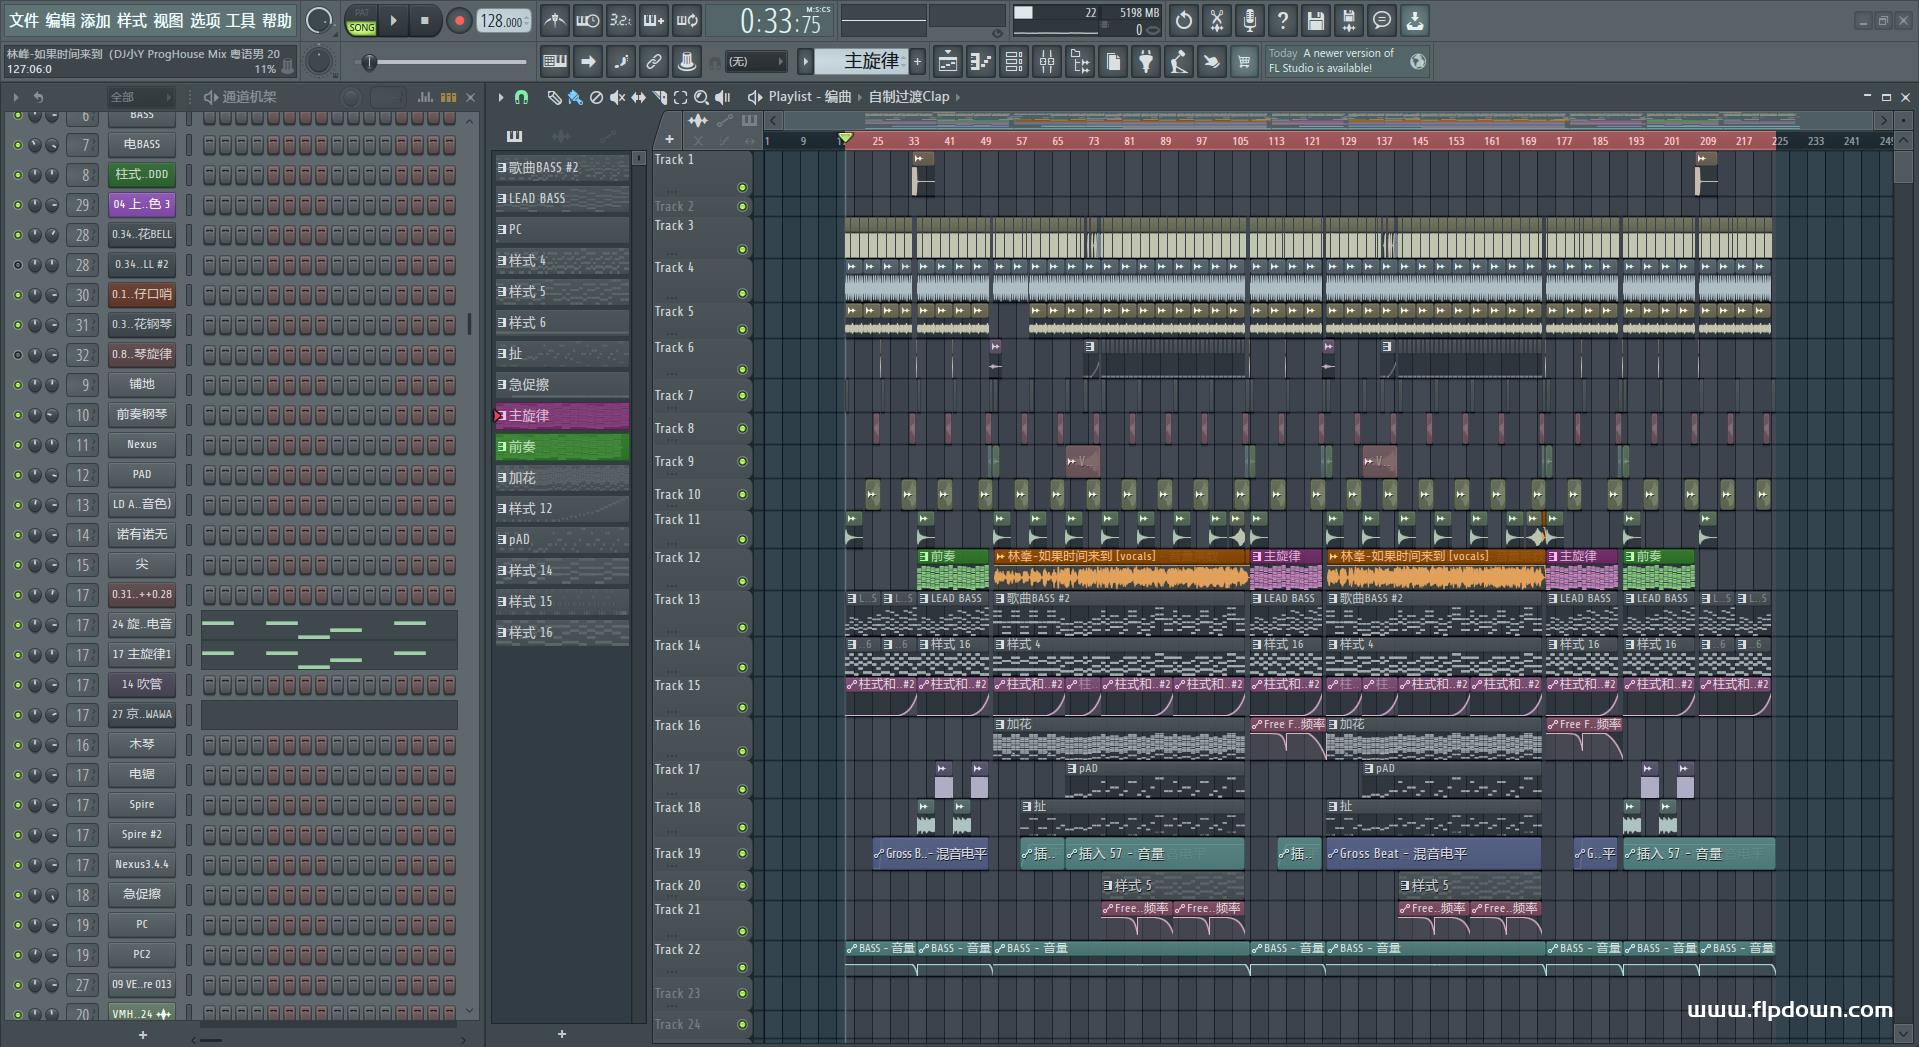Screen dimensions: 1919x1047
Task: Open the 帮助 menu
Action: point(277,20)
